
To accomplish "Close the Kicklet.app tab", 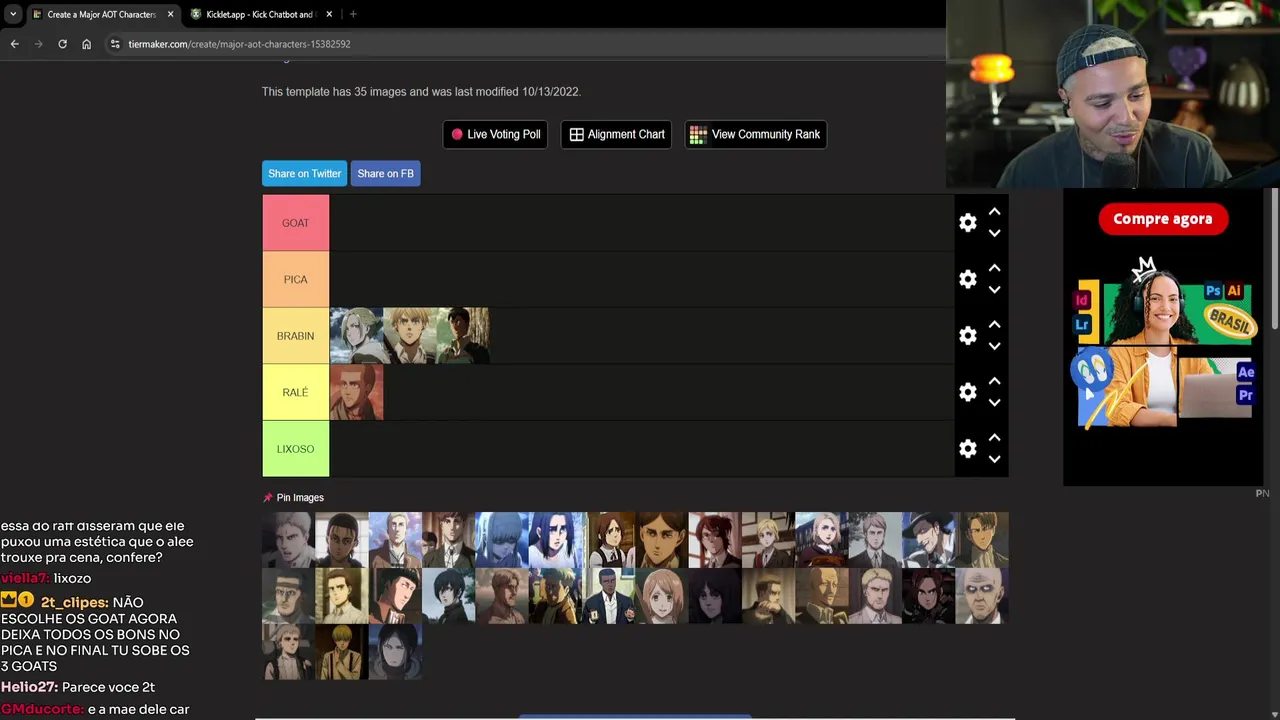I will click(x=329, y=15).
